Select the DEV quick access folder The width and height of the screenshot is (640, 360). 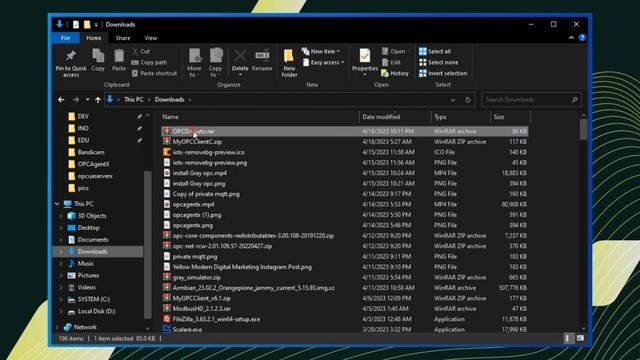(83, 116)
